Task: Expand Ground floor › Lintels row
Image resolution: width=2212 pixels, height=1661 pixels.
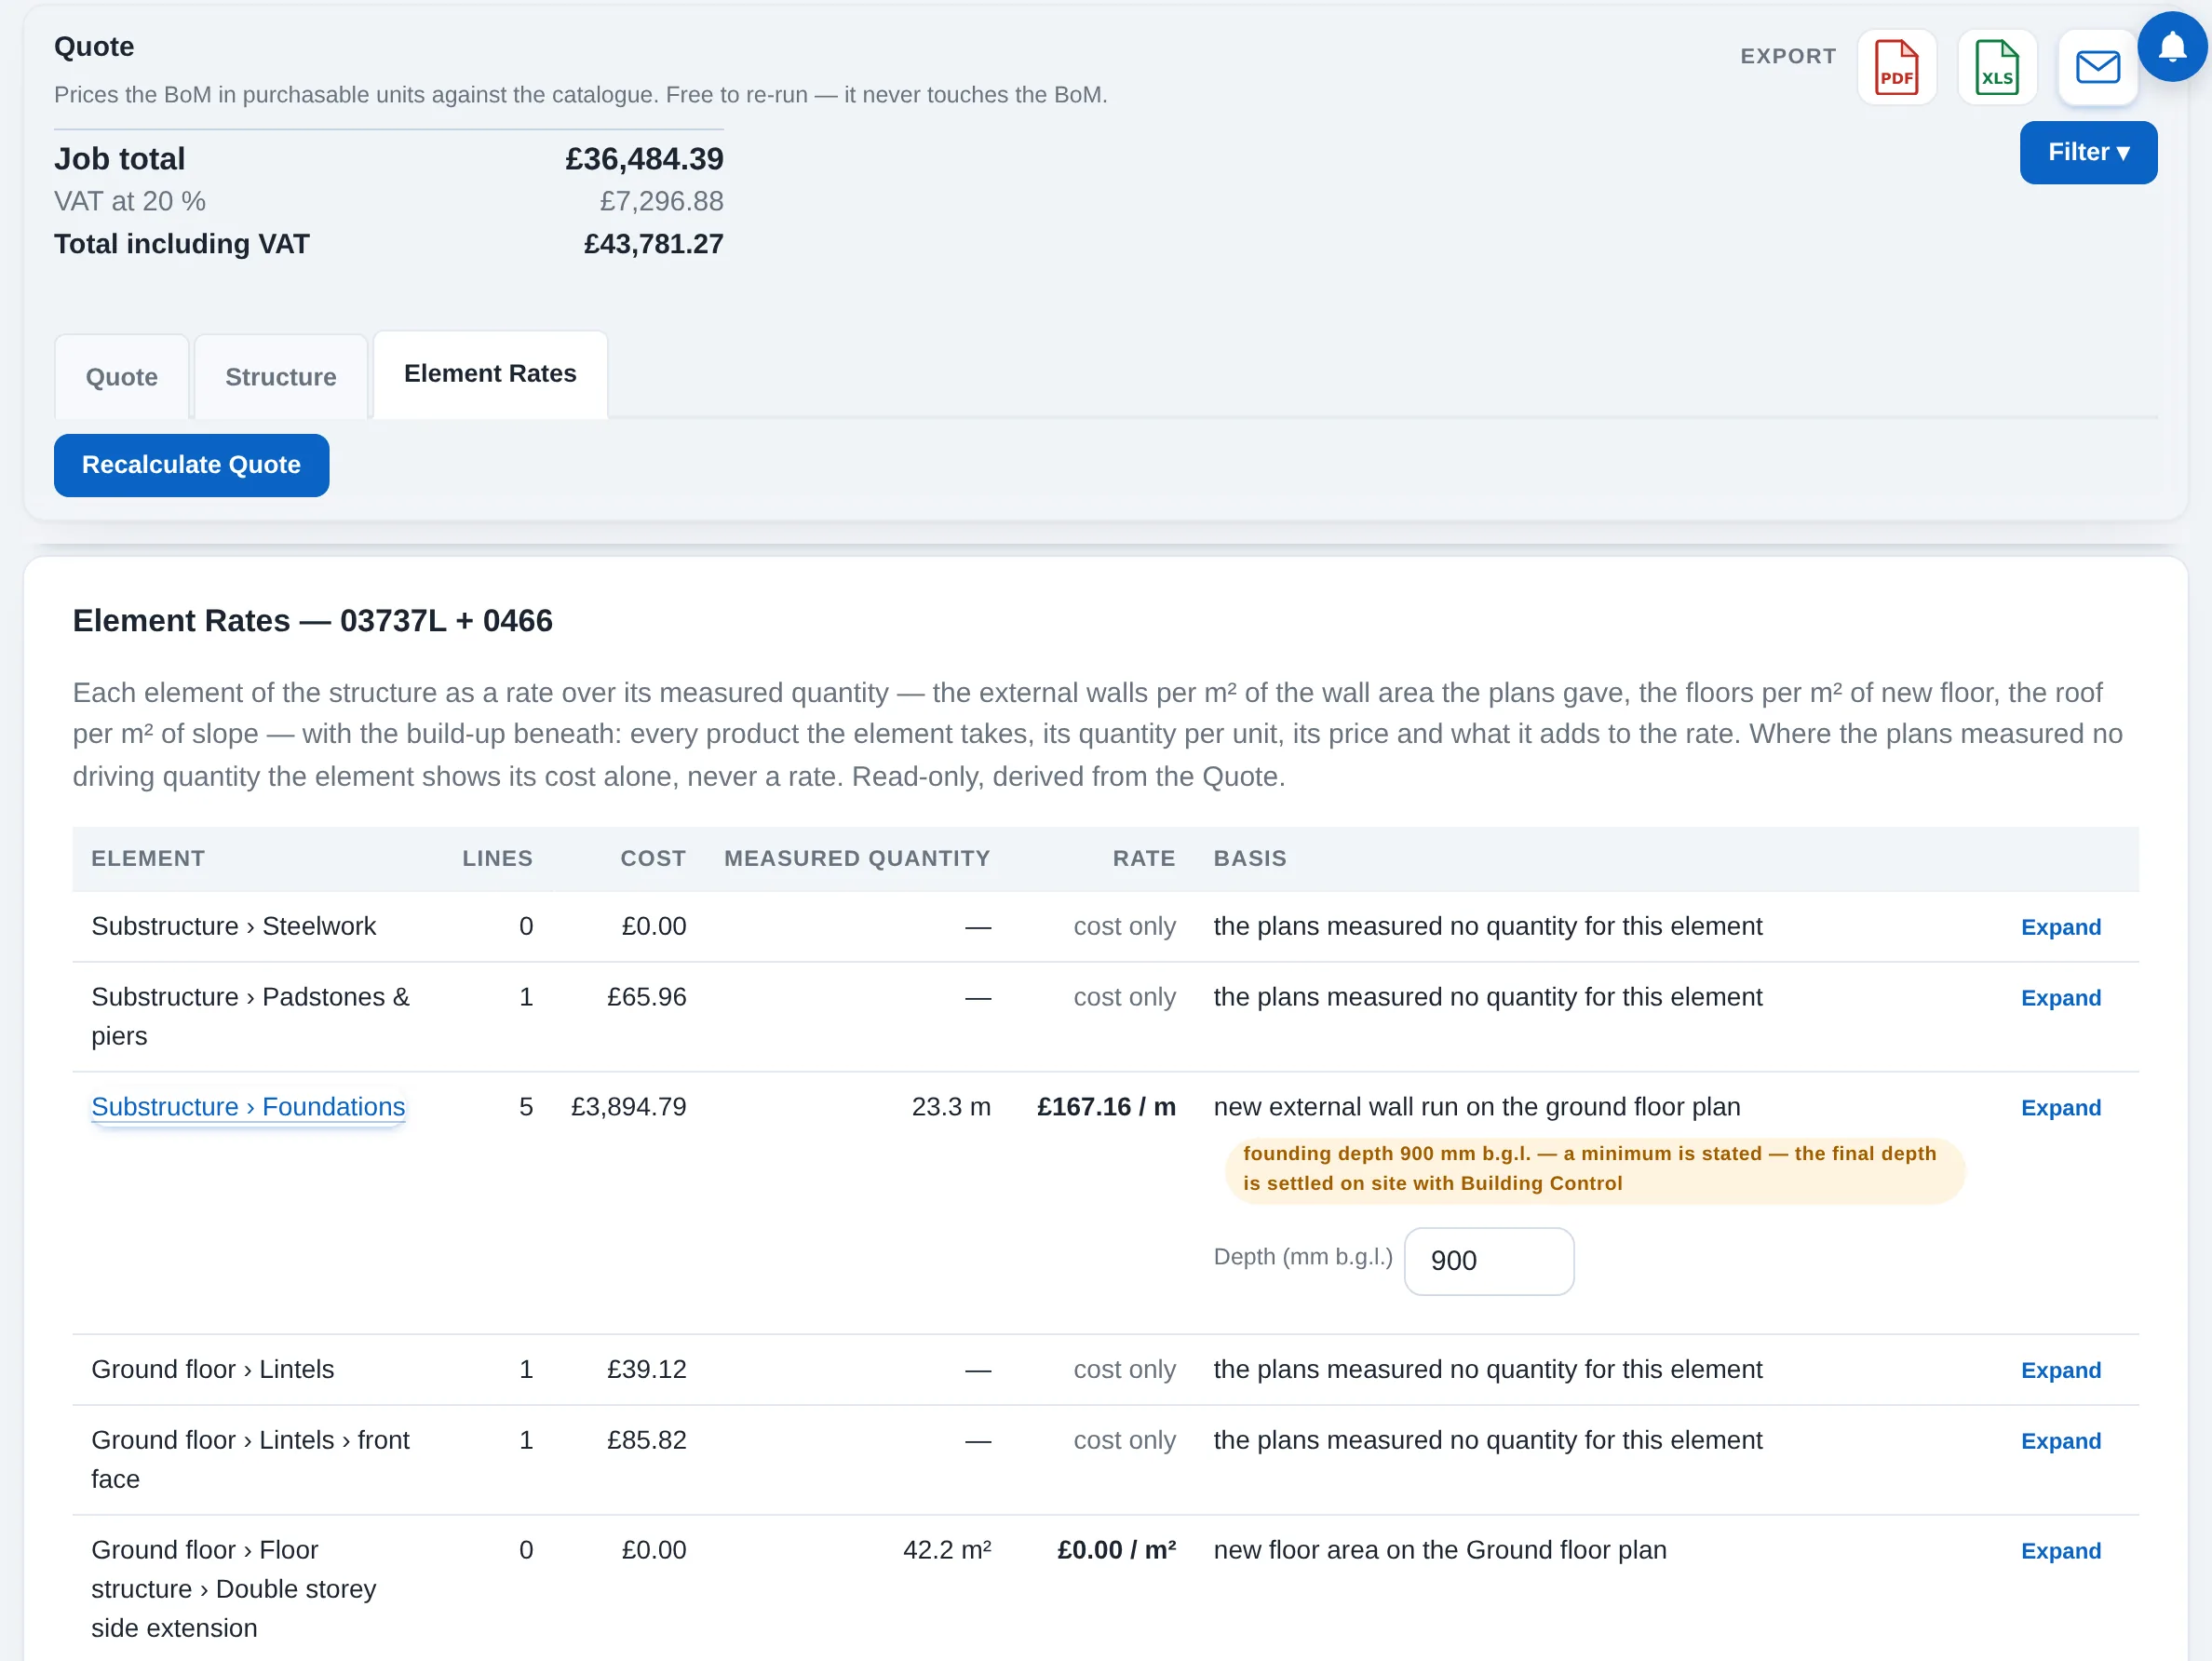Action: pyautogui.click(x=2060, y=1370)
